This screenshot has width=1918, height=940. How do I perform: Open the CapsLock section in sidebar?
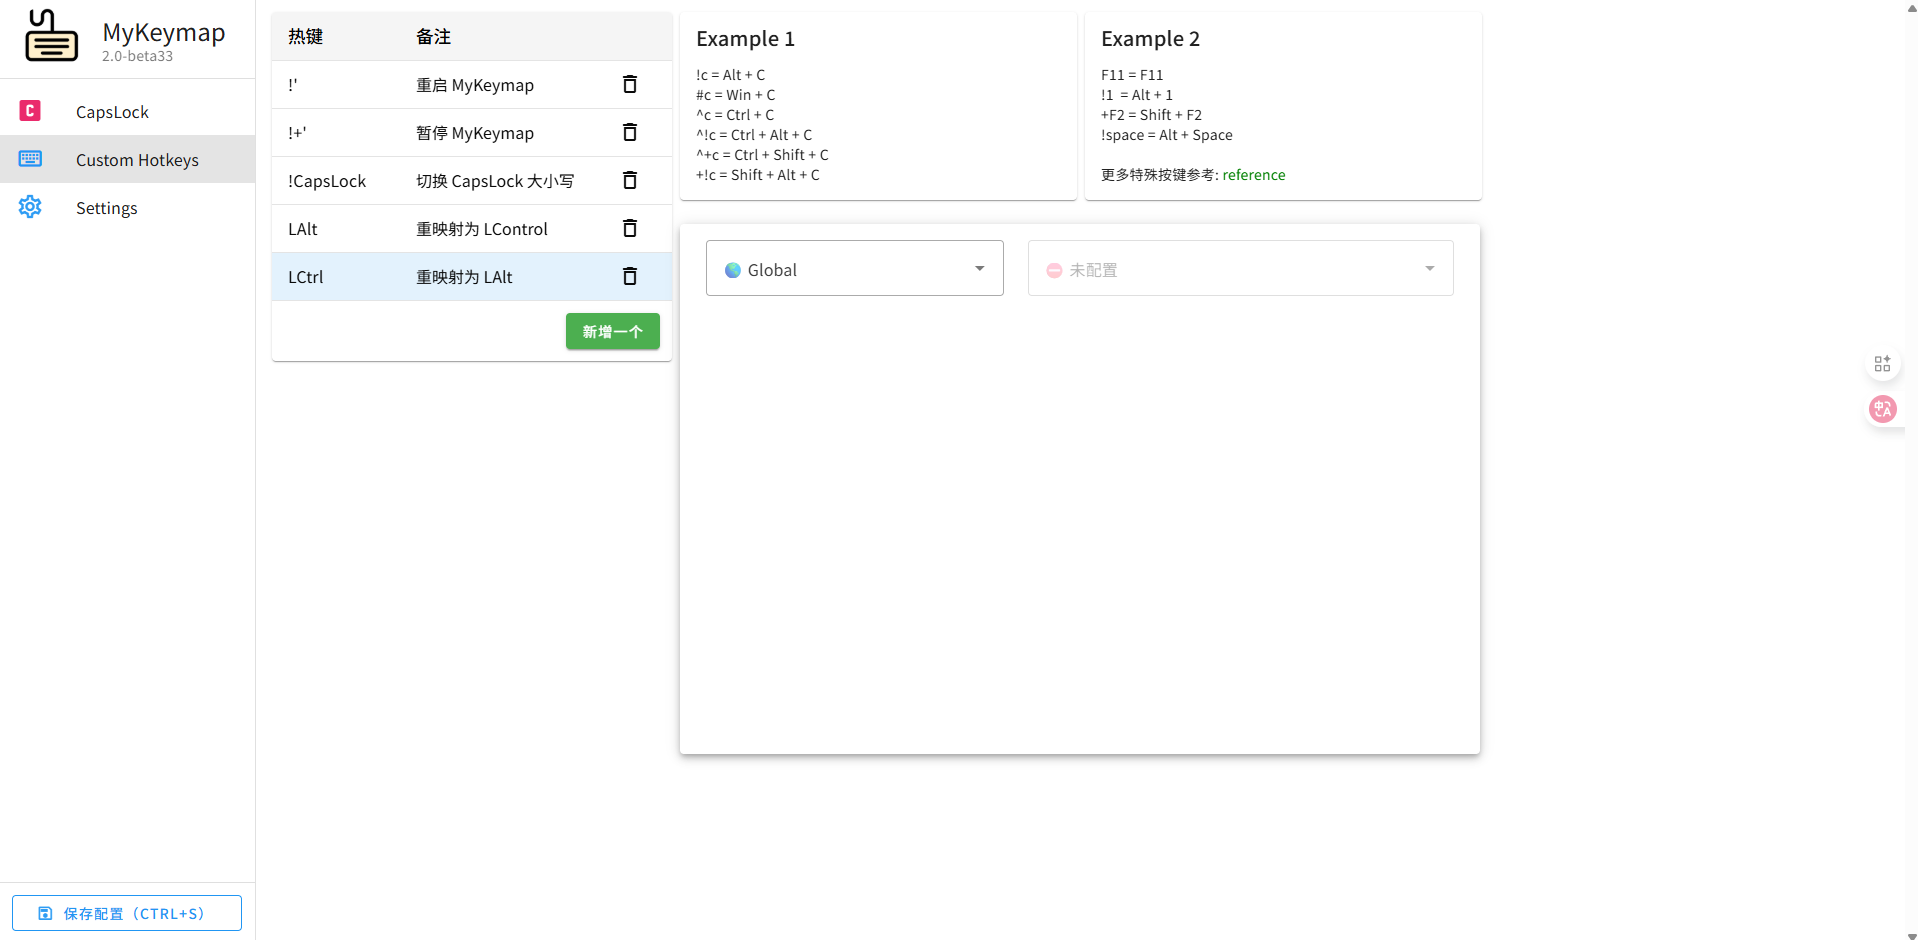point(112,112)
